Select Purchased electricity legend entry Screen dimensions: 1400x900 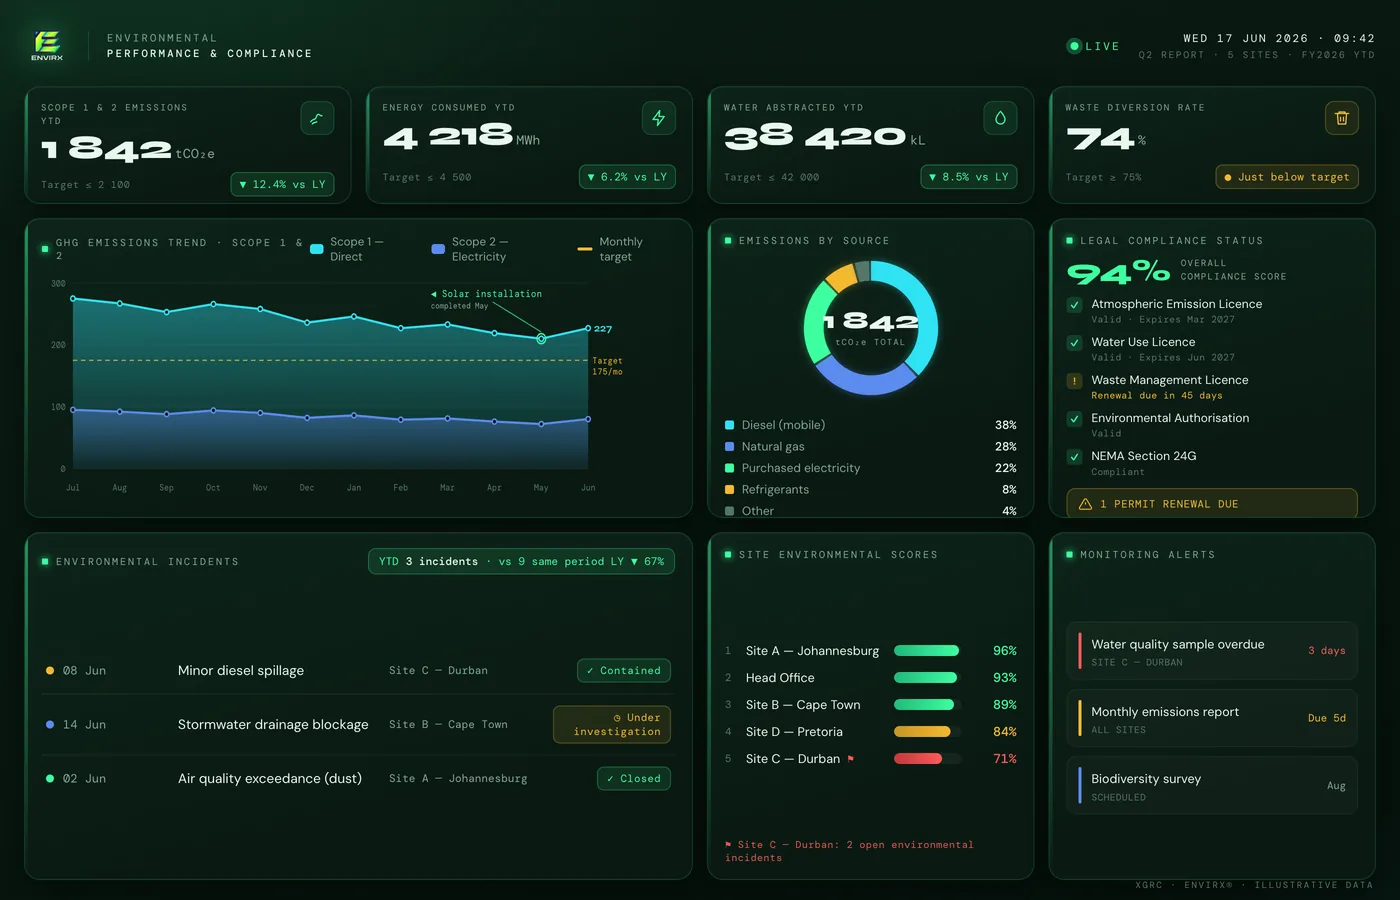coord(870,468)
